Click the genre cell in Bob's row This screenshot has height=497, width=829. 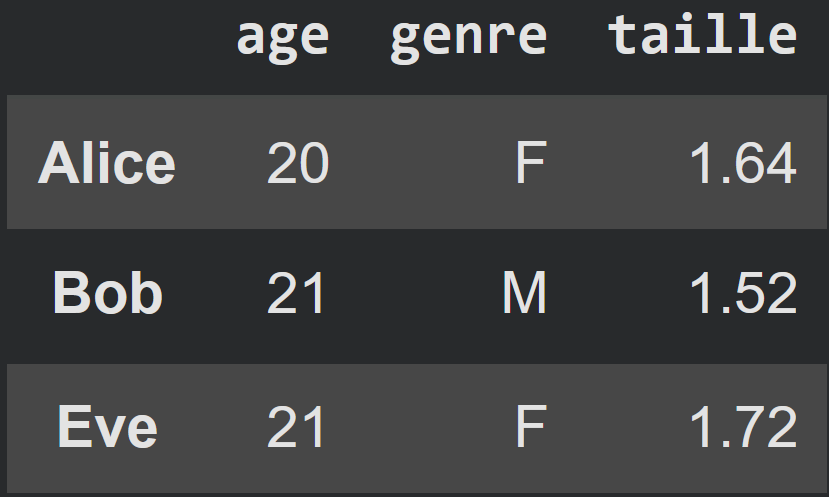pos(525,295)
